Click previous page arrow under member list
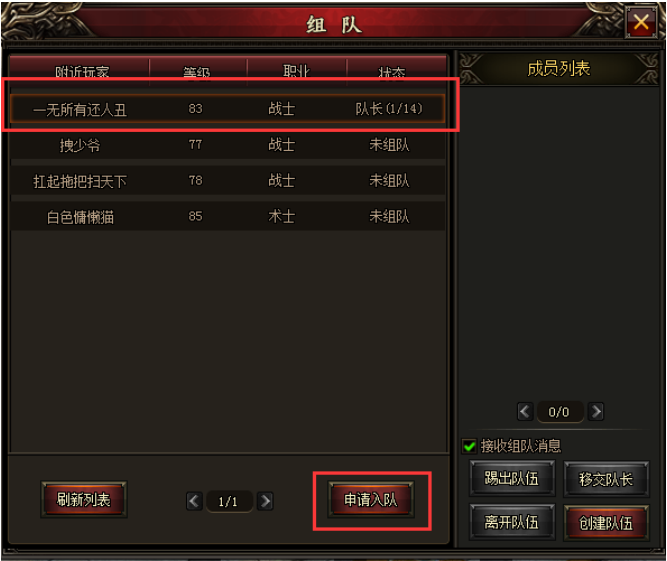This screenshot has height=561, width=667. (525, 411)
